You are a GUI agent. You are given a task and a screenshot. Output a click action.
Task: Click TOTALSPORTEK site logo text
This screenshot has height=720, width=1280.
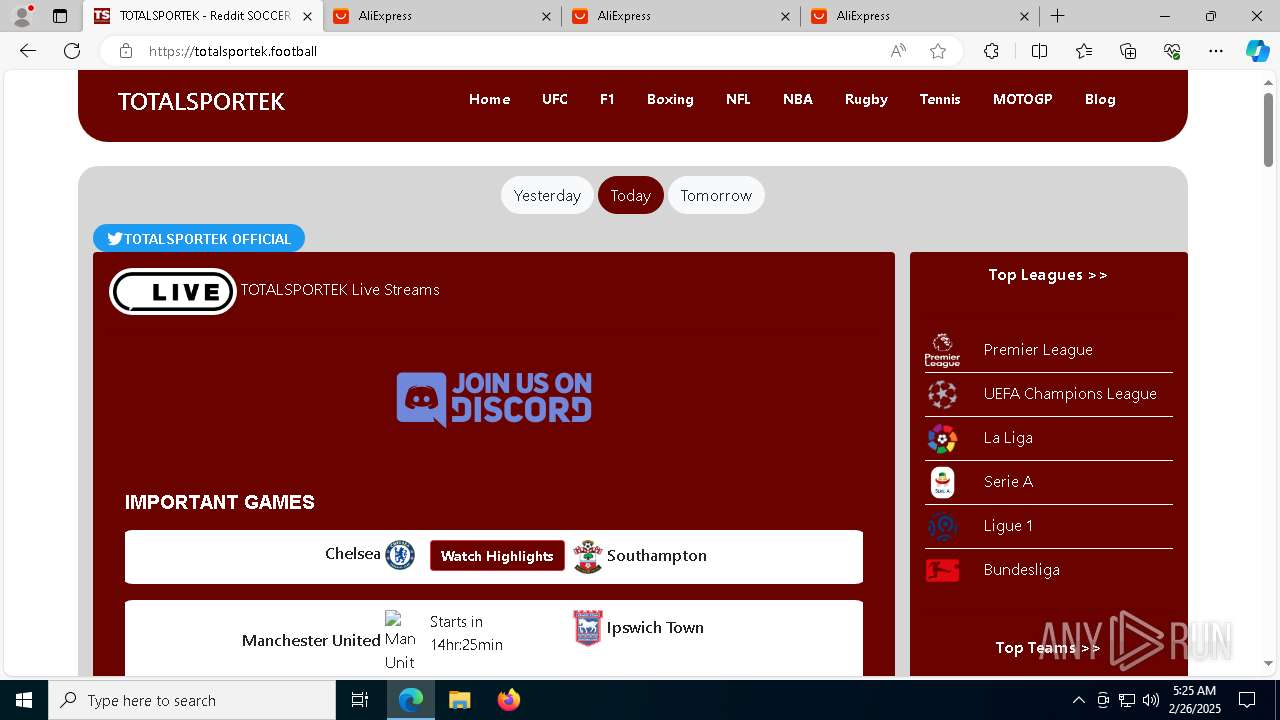click(201, 101)
